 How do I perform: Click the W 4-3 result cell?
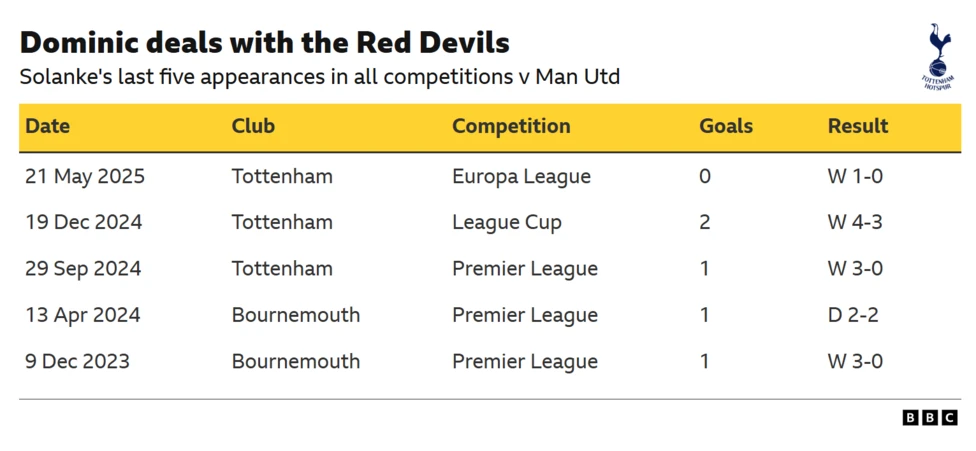click(855, 223)
